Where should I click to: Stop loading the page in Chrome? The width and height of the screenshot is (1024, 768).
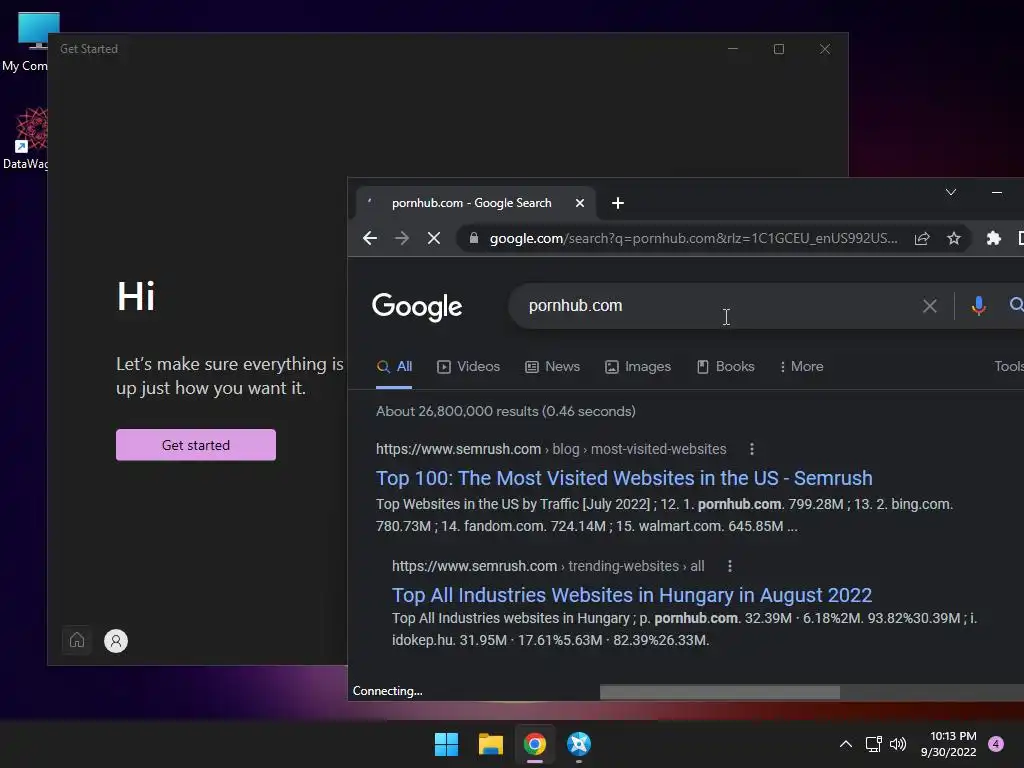click(434, 238)
